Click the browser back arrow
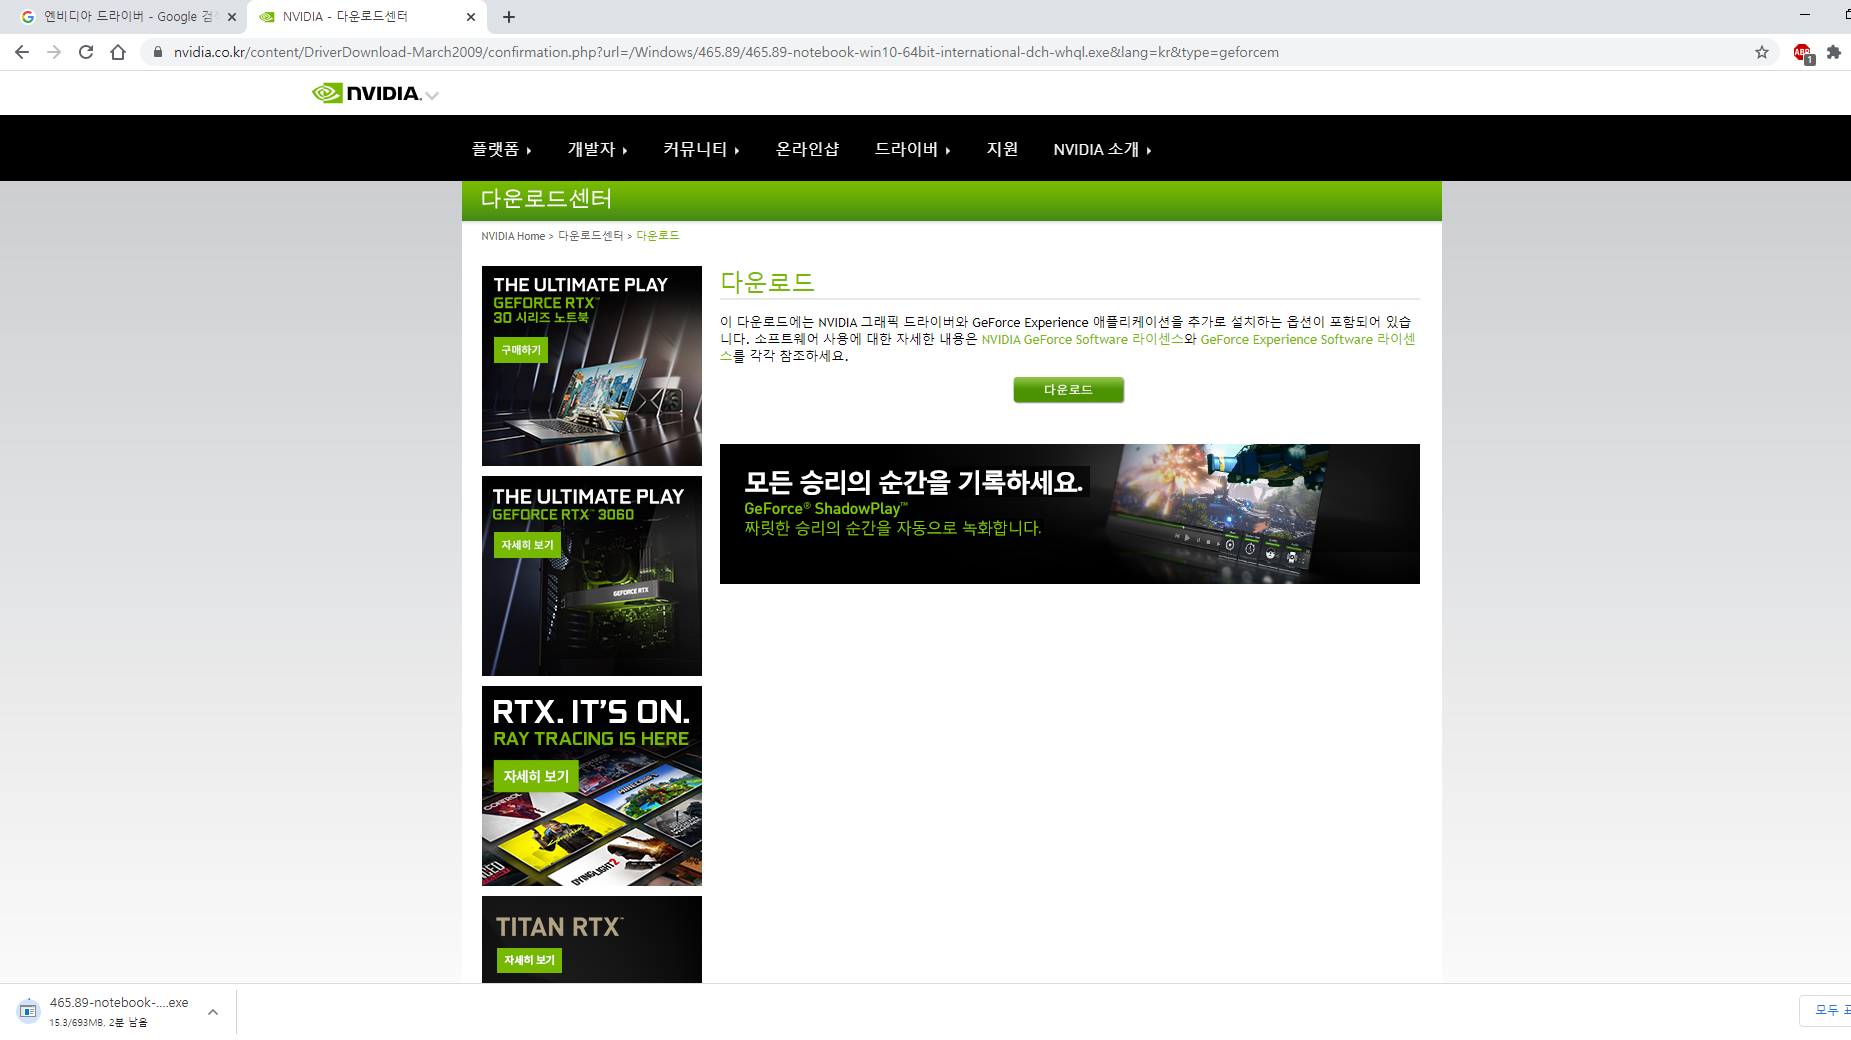The image size is (1851, 1040). (x=22, y=52)
